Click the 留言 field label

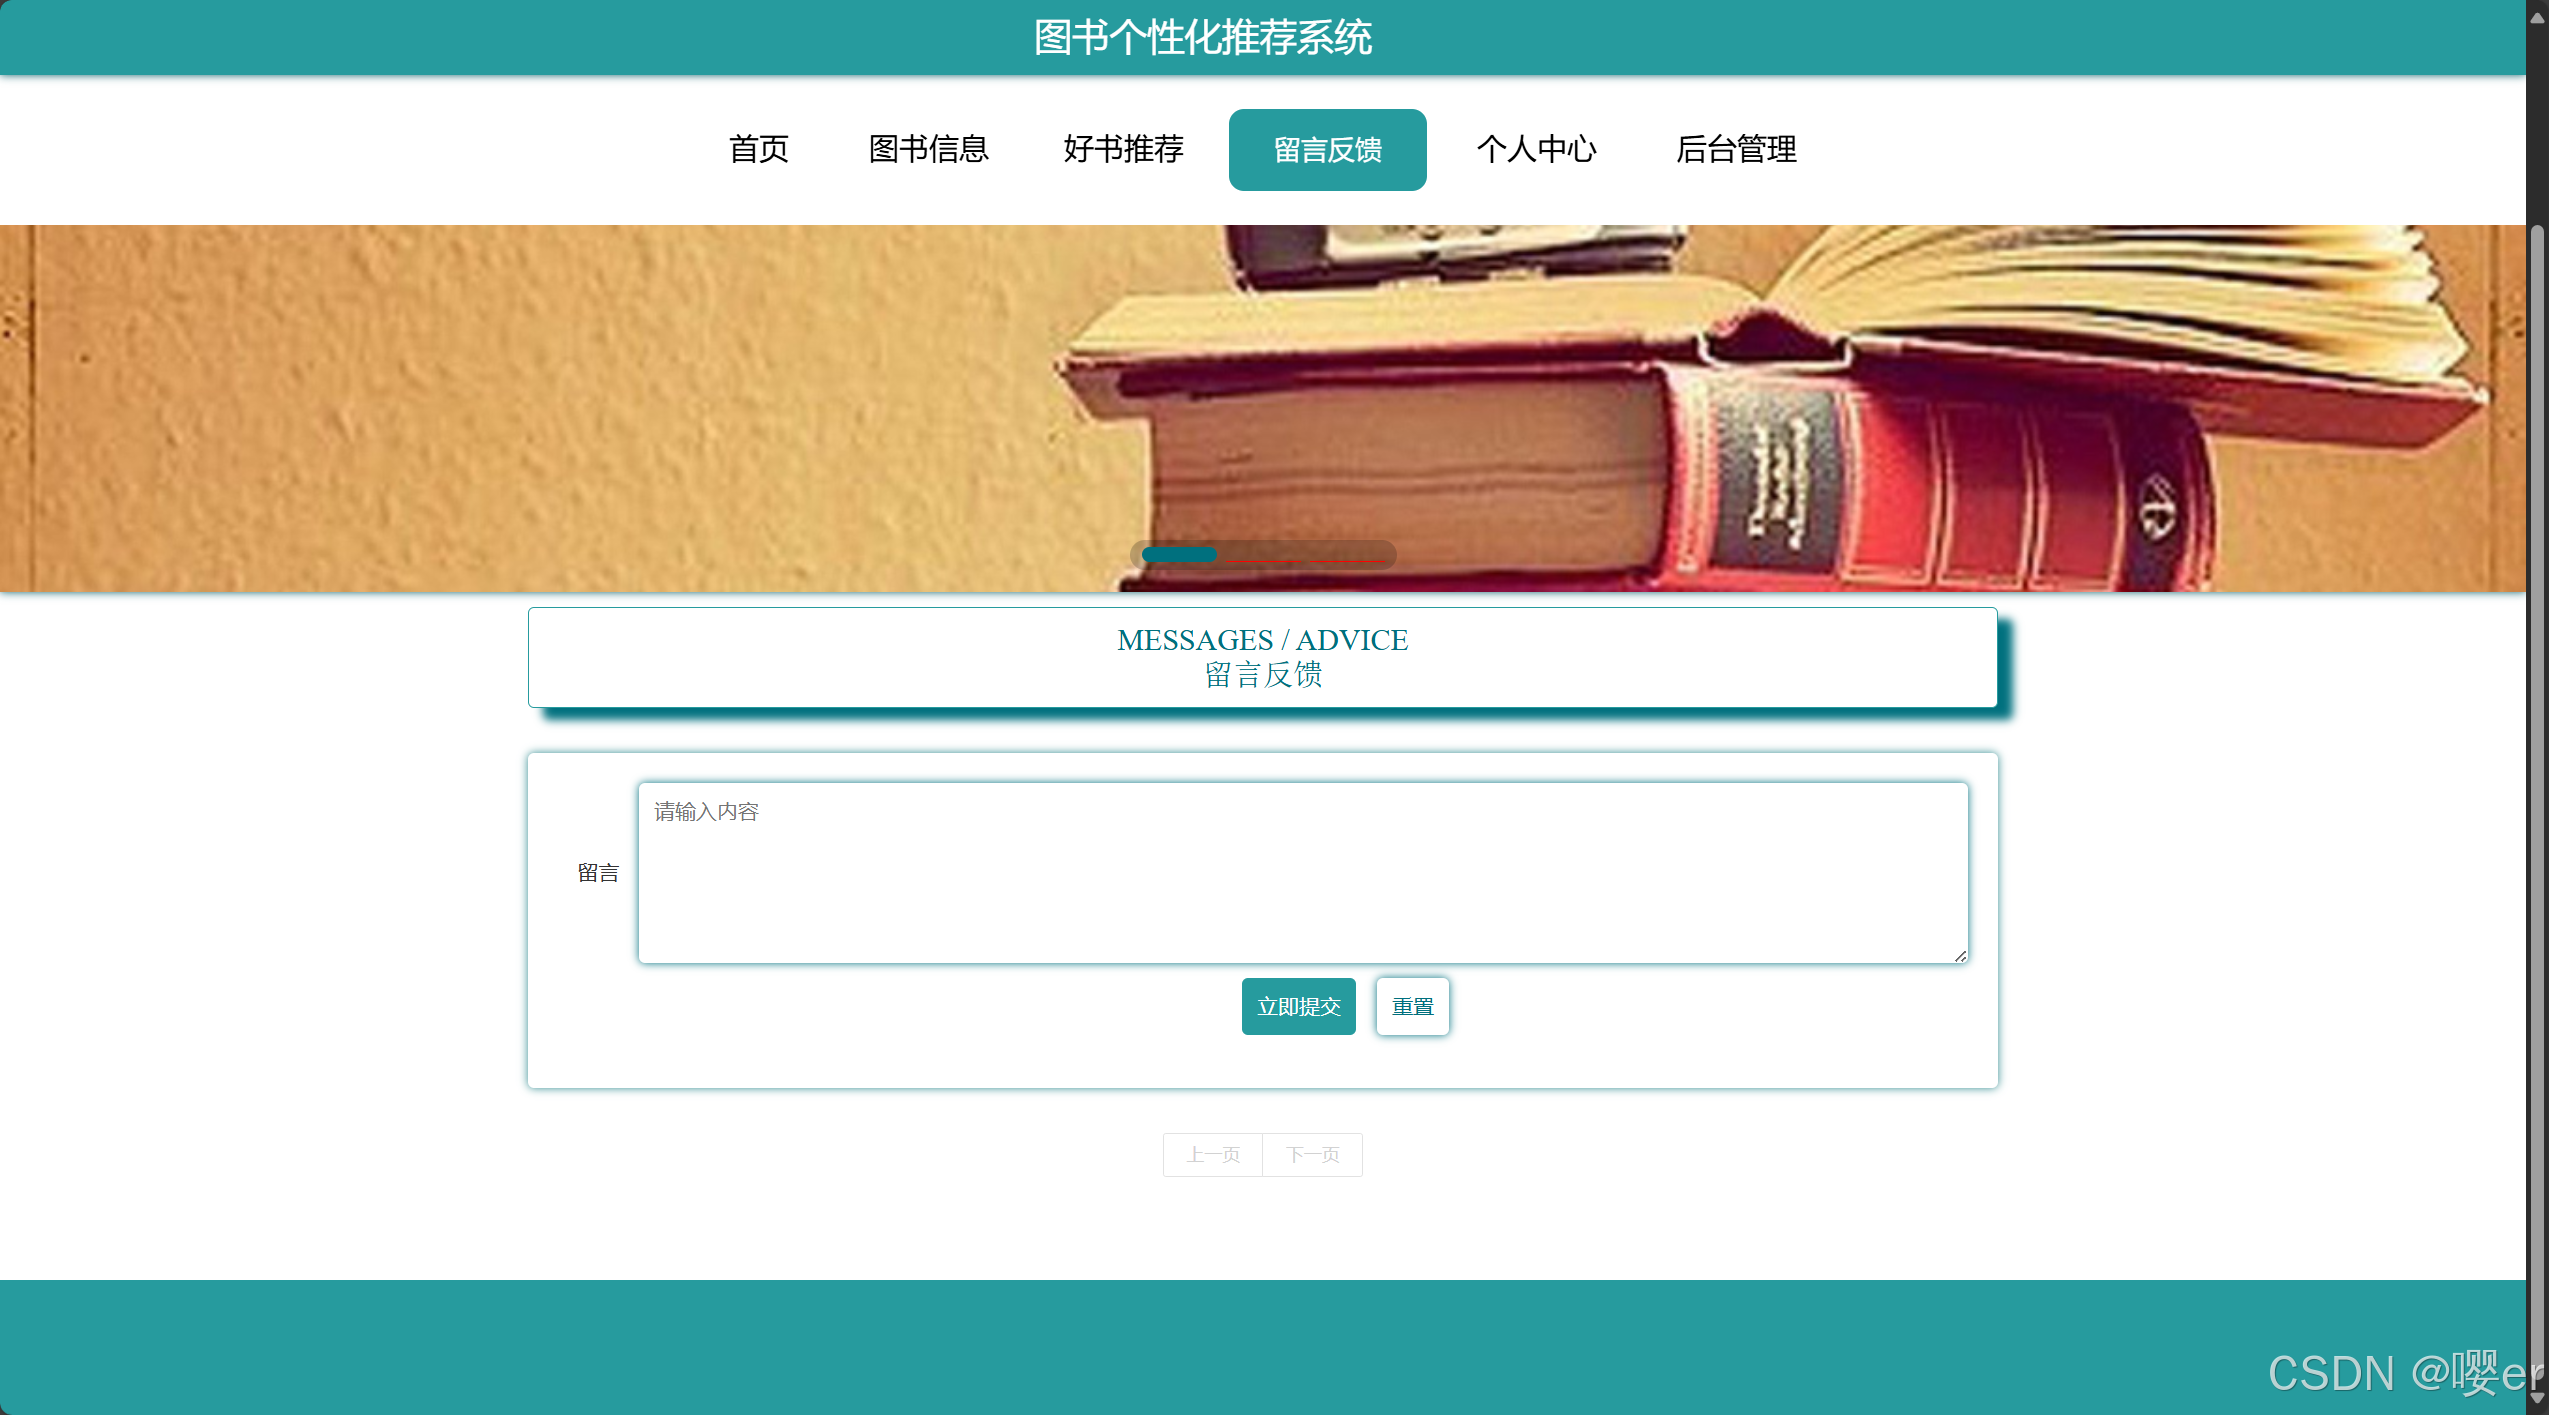coord(597,871)
